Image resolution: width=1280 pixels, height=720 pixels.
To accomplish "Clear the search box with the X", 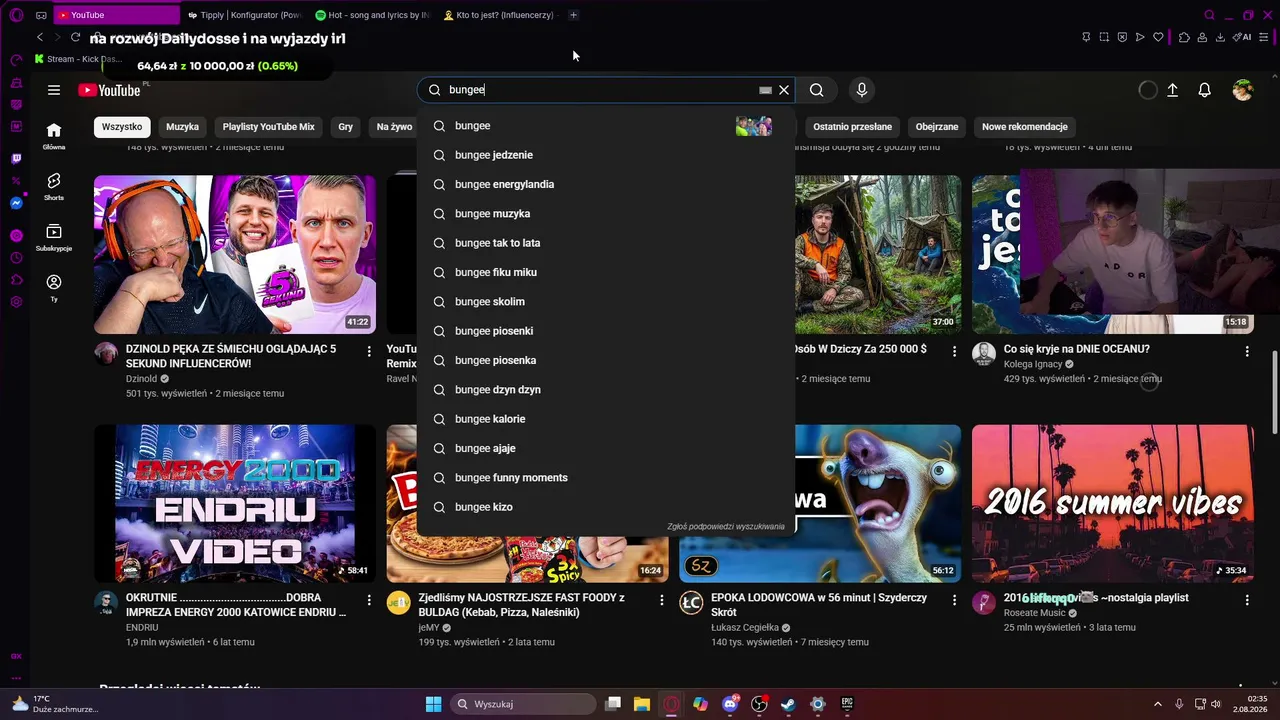I will [784, 90].
